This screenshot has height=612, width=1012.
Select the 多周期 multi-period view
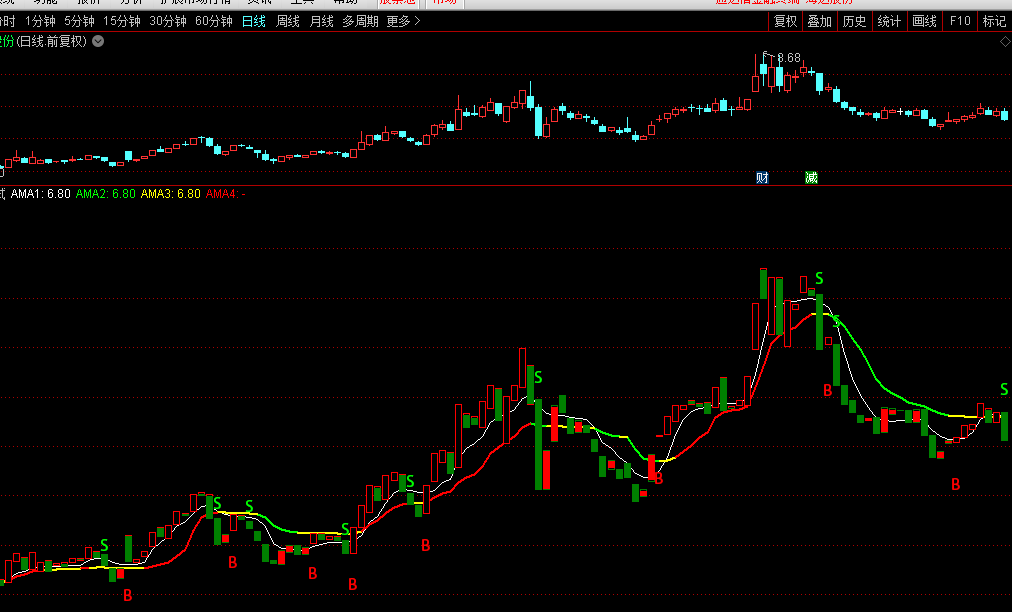pyautogui.click(x=360, y=21)
